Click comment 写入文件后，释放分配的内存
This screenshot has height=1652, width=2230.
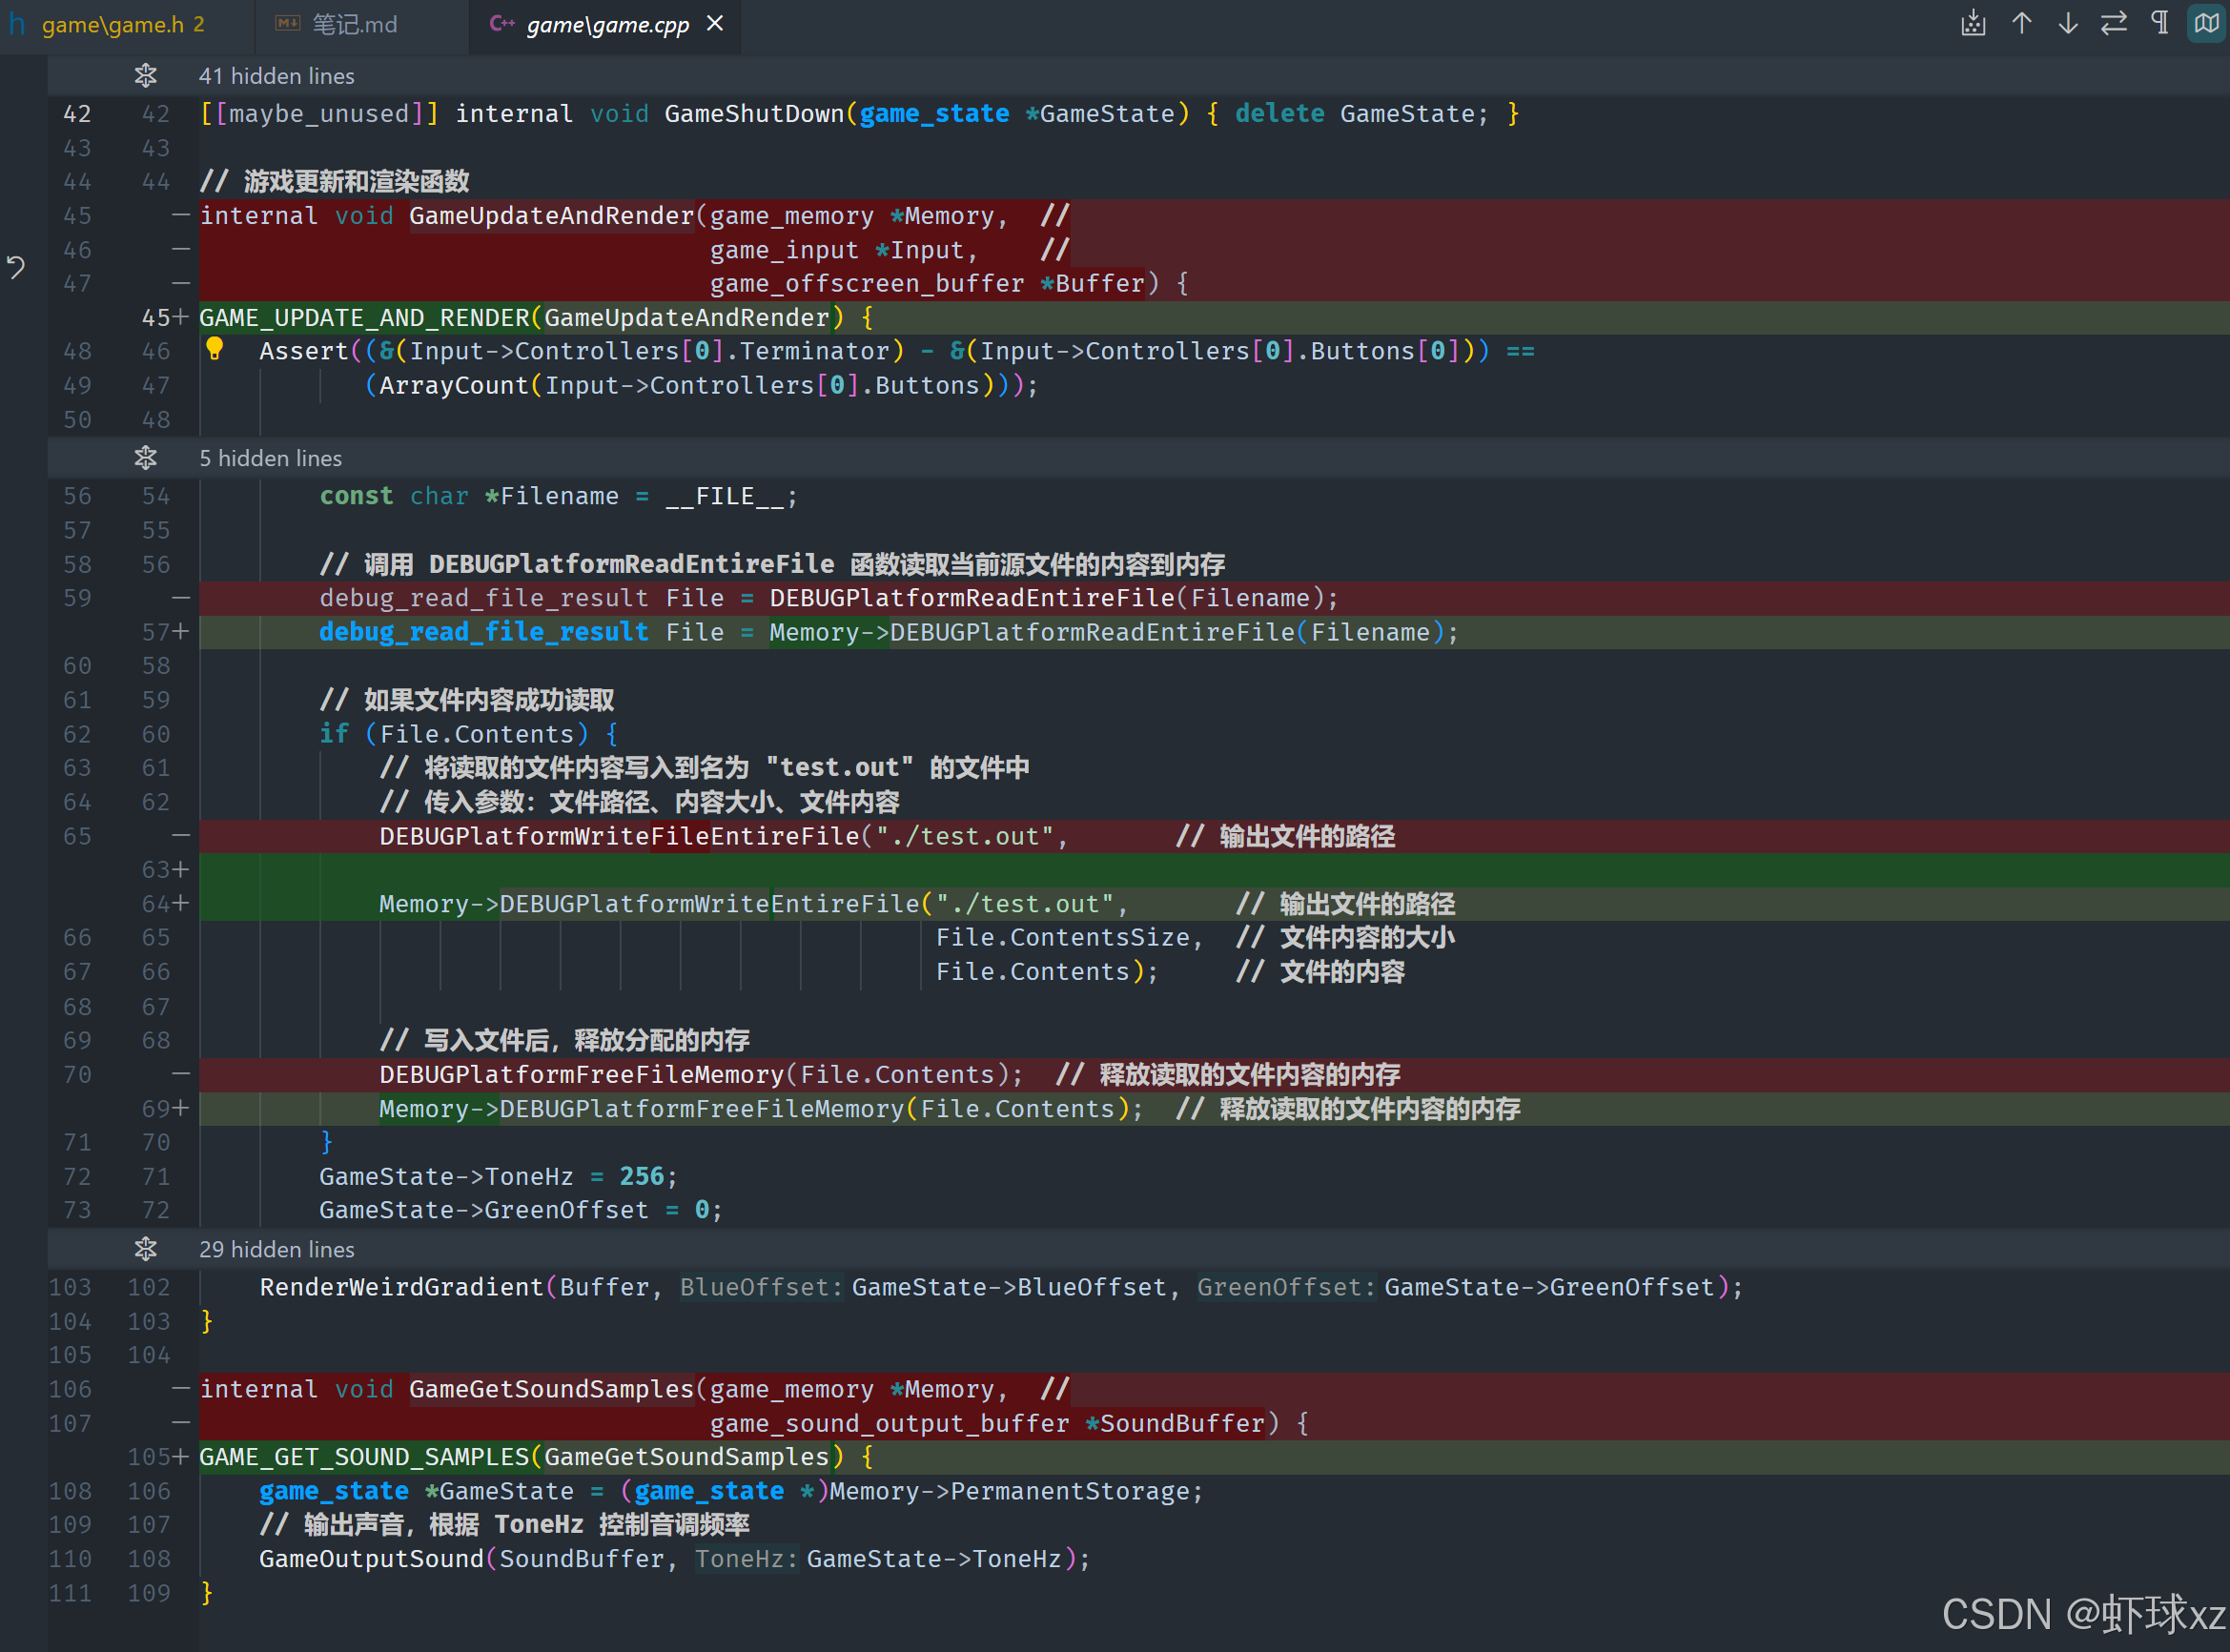coord(564,1041)
